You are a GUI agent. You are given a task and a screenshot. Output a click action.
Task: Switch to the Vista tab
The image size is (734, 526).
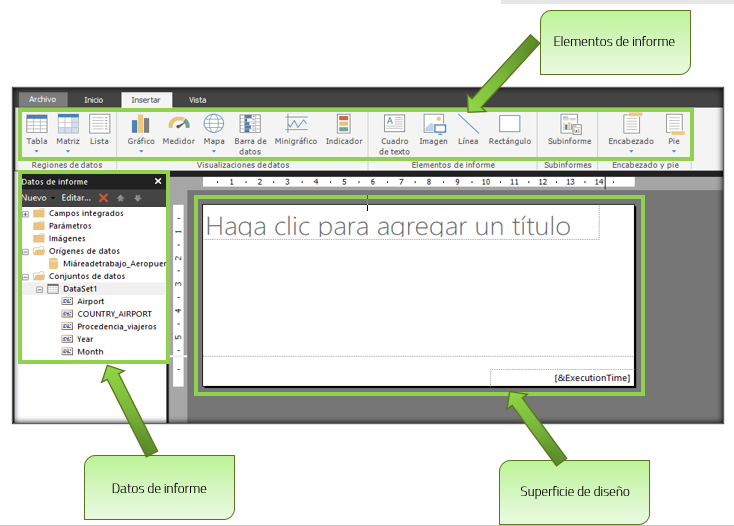(198, 100)
